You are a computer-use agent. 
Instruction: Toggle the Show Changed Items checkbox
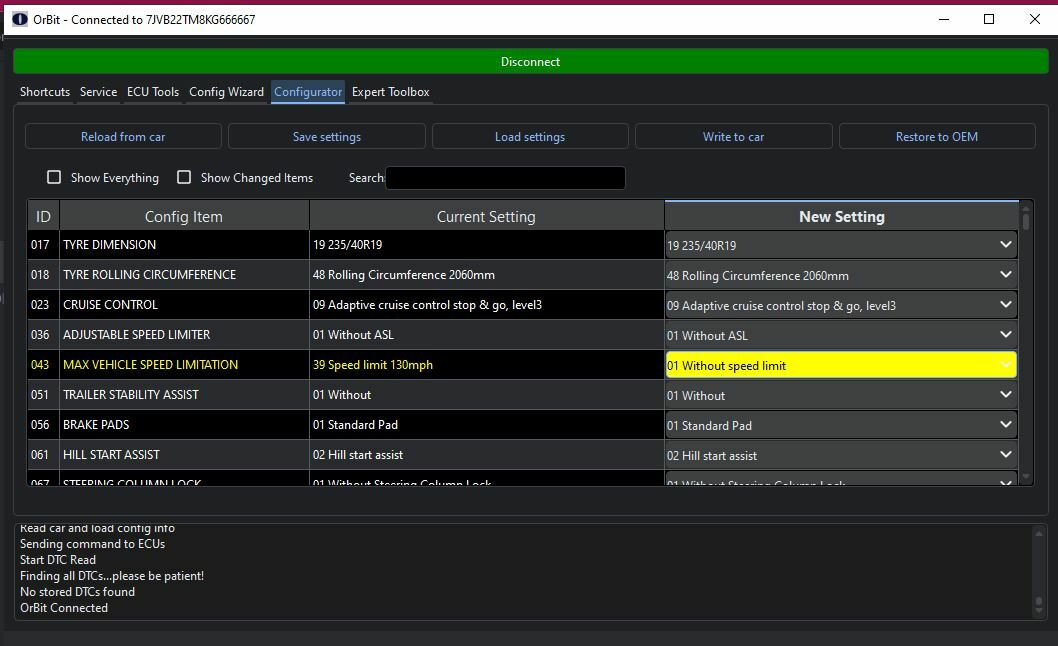coord(184,178)
